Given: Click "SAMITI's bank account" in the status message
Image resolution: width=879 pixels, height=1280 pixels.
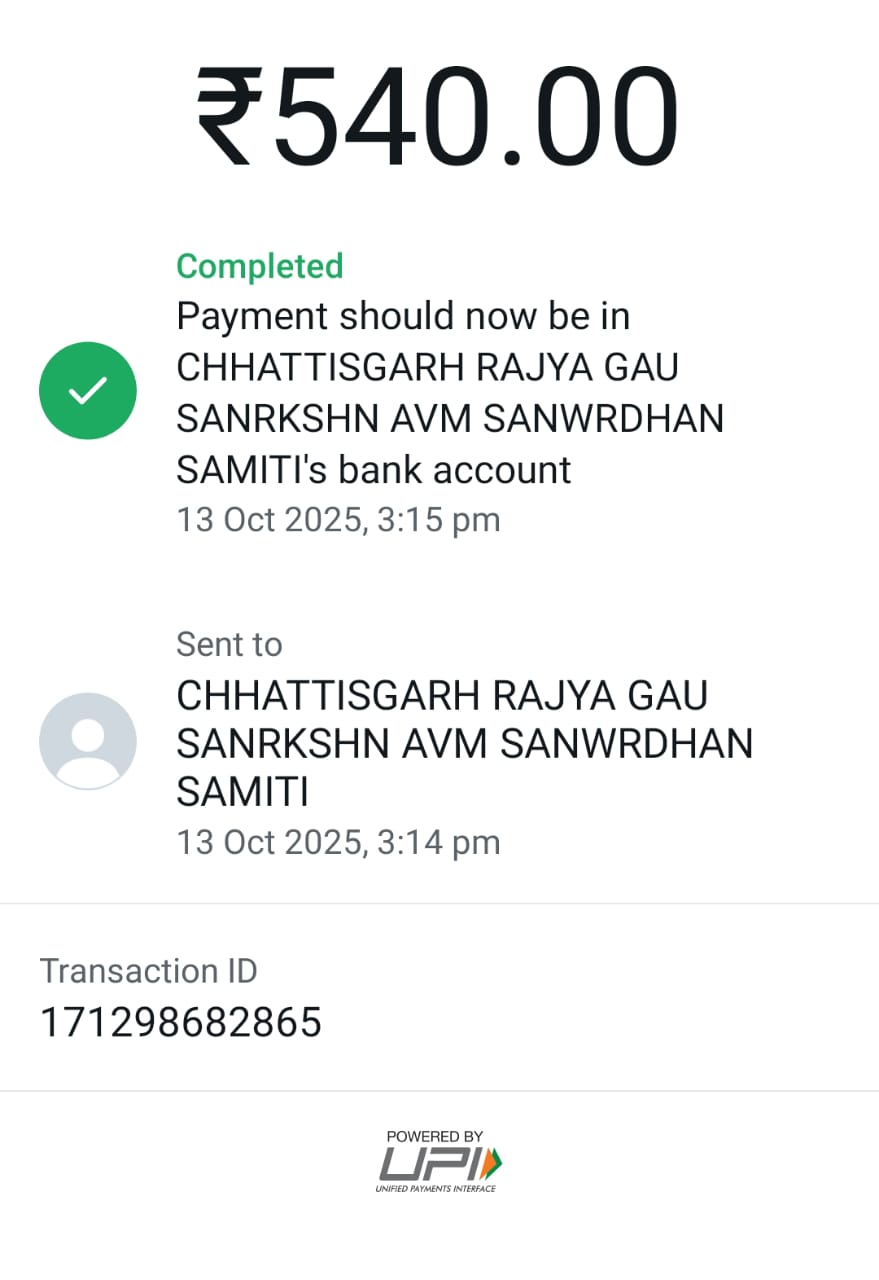Looking at the screenshot, I should [x=374, y=469].
